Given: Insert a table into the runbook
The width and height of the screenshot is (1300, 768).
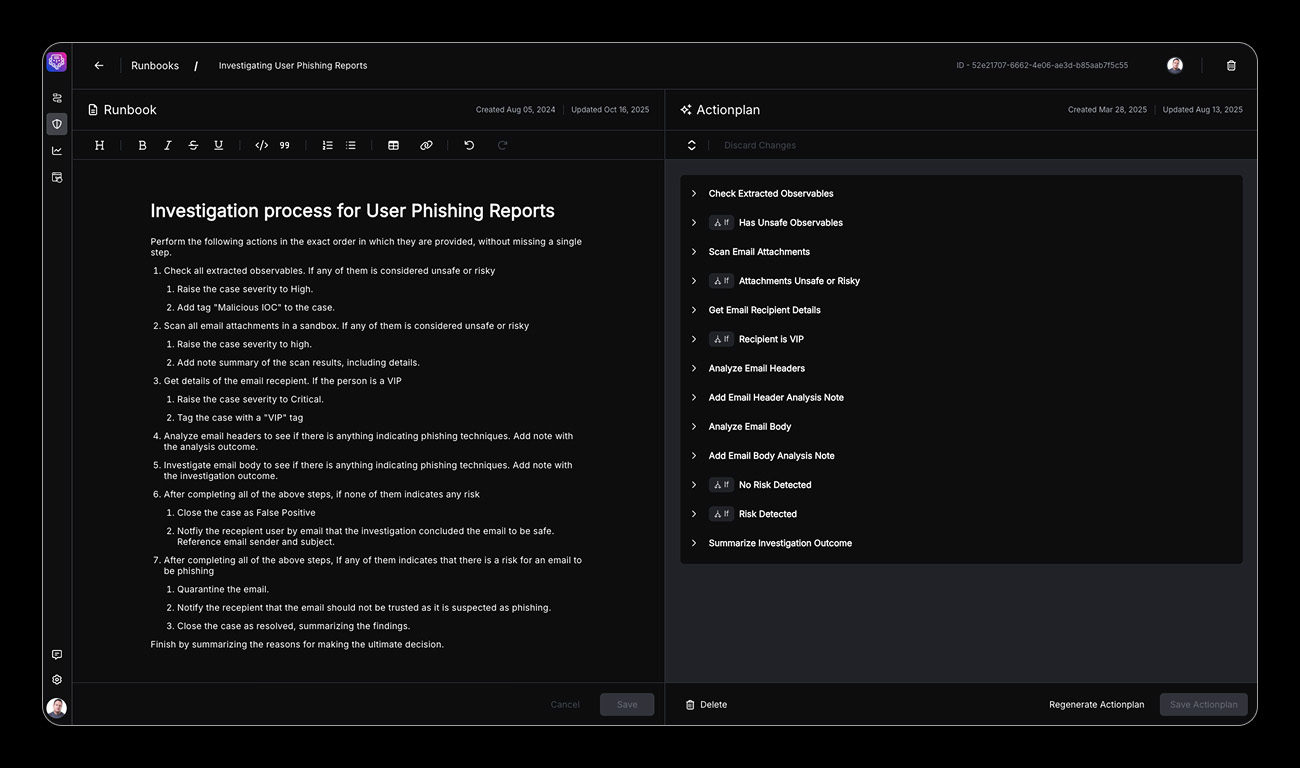Looking at the screenshot, I should (394, 145).
